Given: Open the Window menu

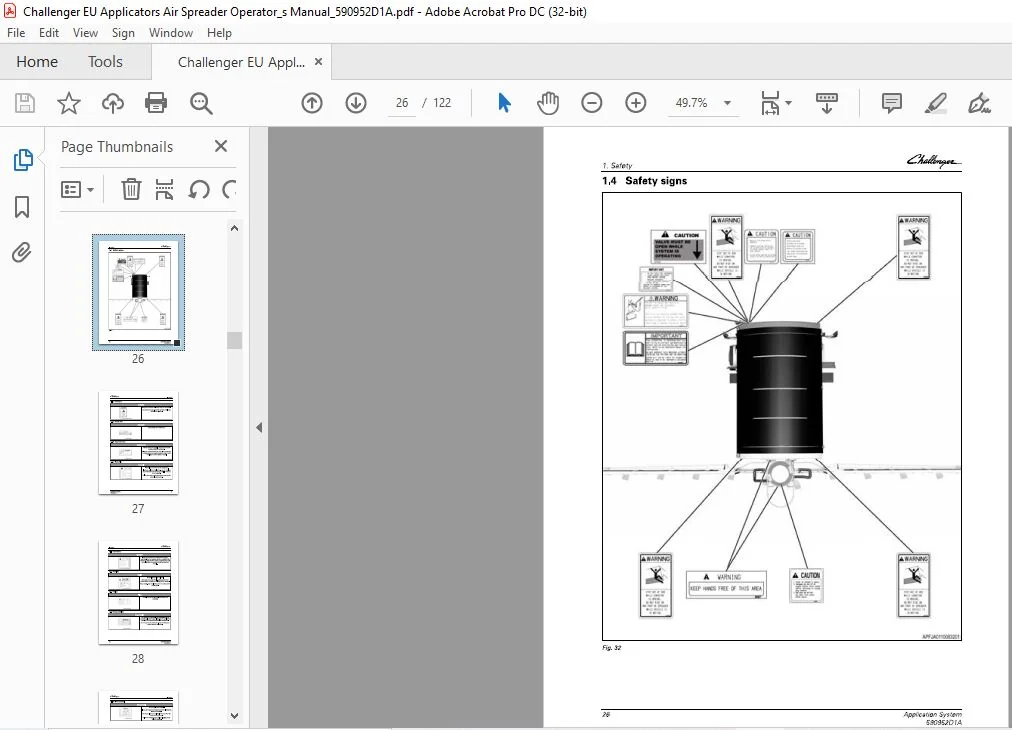Looking at the screenshot, I should click(x=170, y=33).
